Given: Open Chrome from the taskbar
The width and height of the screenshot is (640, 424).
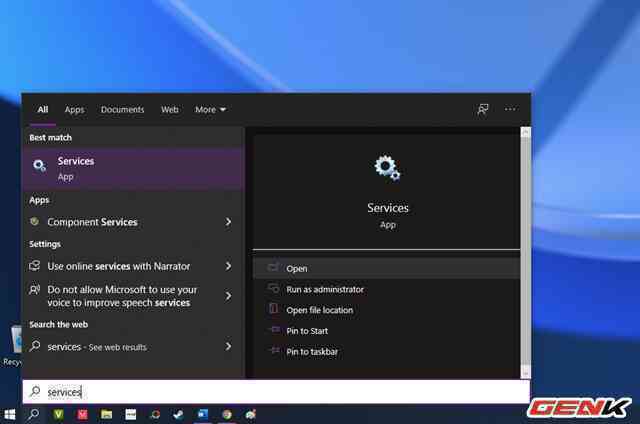Looking at the screenshot, I should point(227,415).
